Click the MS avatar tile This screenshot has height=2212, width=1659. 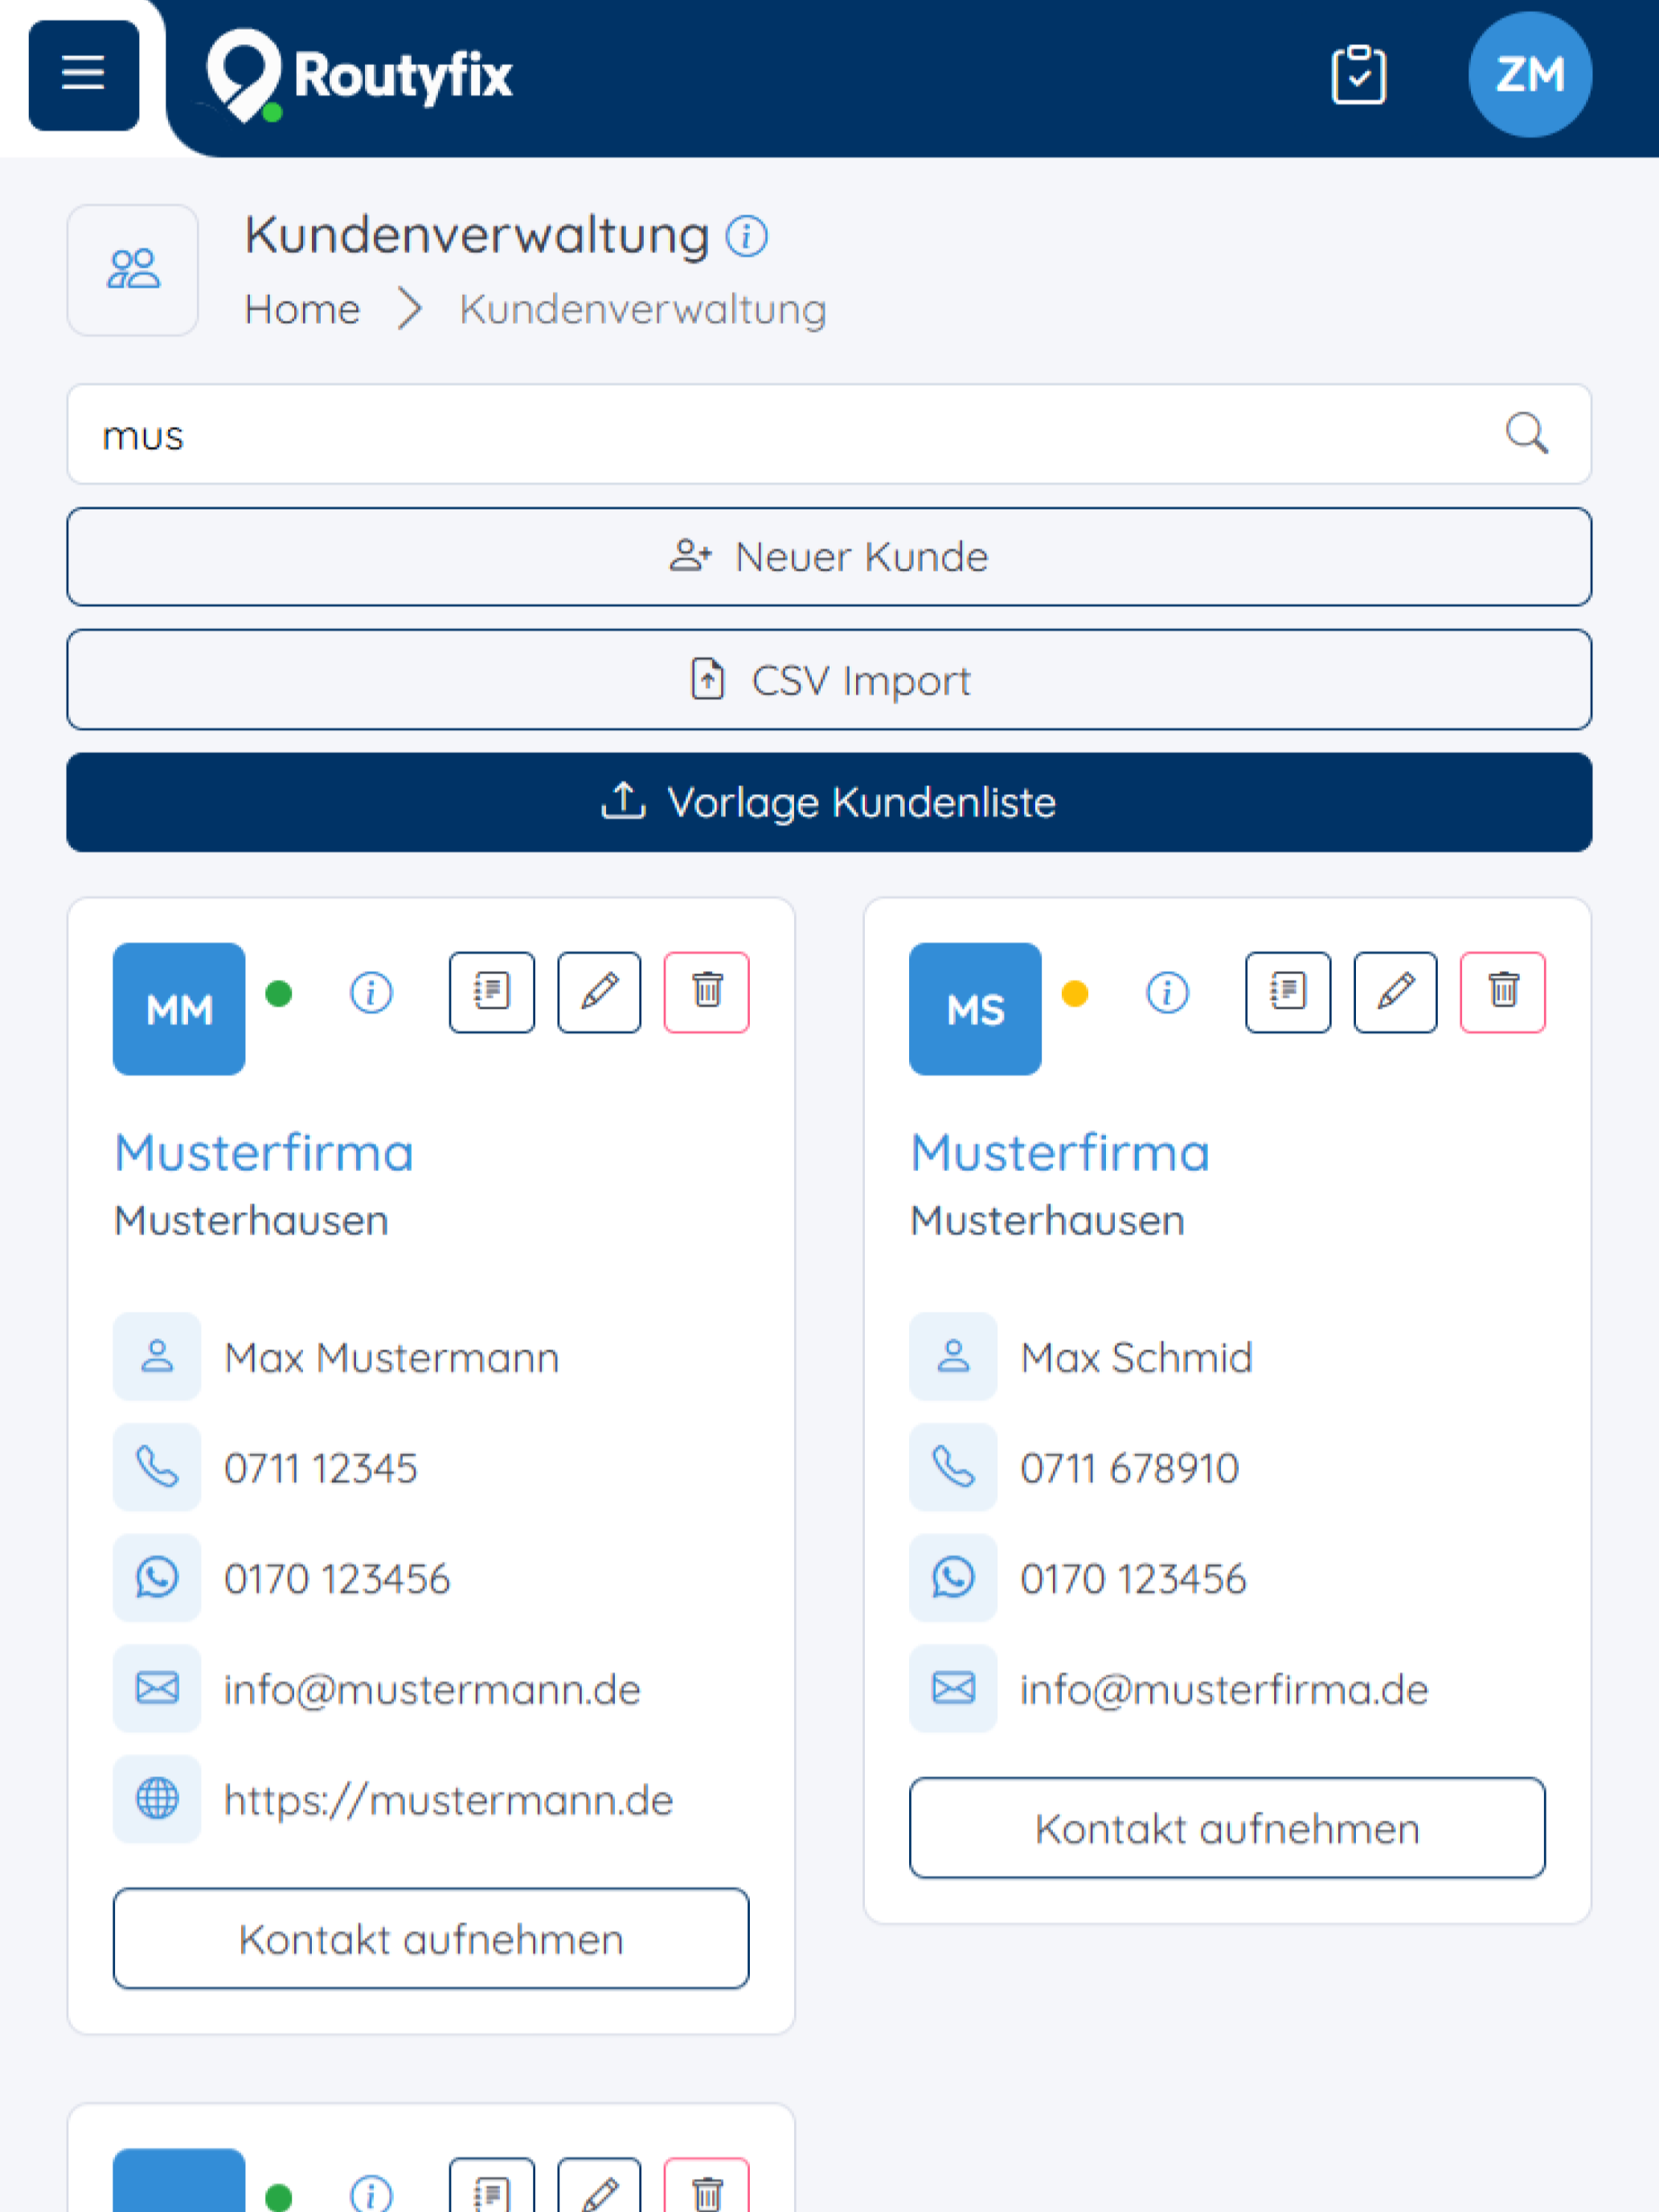pos(975,1009)
